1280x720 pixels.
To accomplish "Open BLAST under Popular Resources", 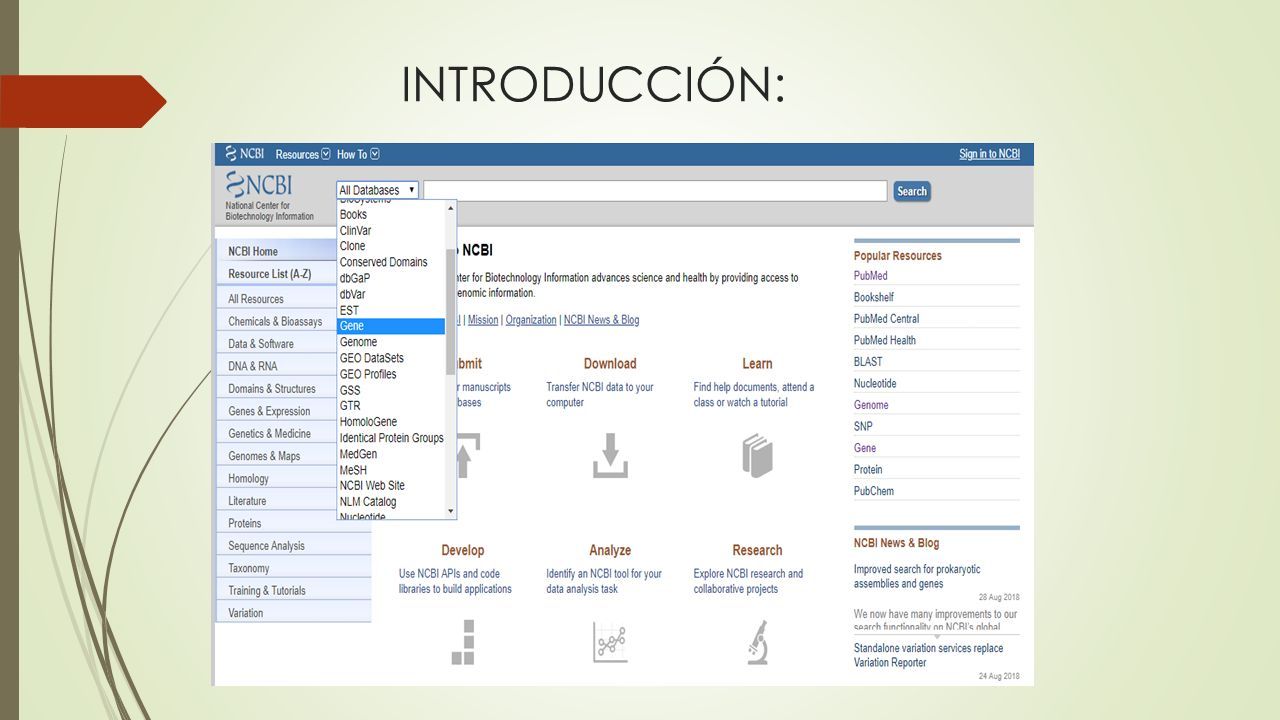I will coord(868,362).
